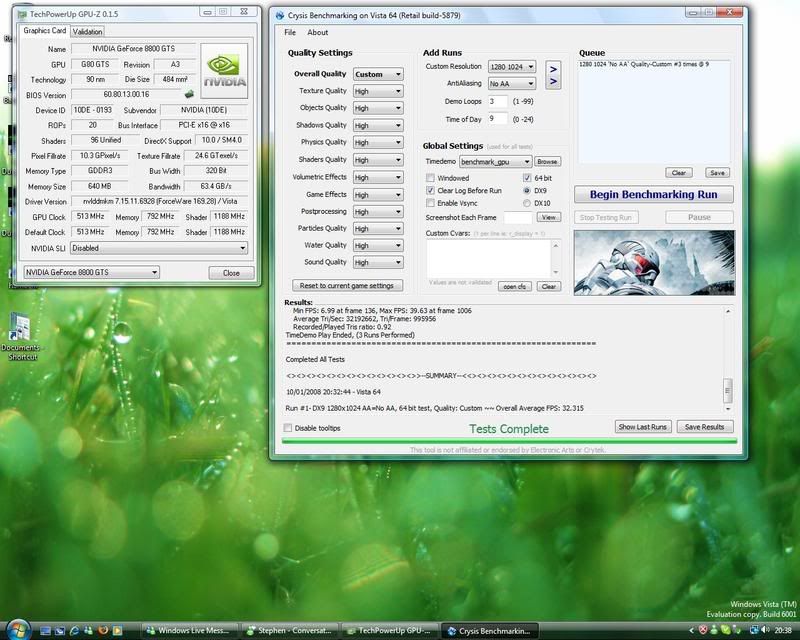Viewport: 800px width, 640px height.
Task: Open the File menu
Action: coord(290,32)
